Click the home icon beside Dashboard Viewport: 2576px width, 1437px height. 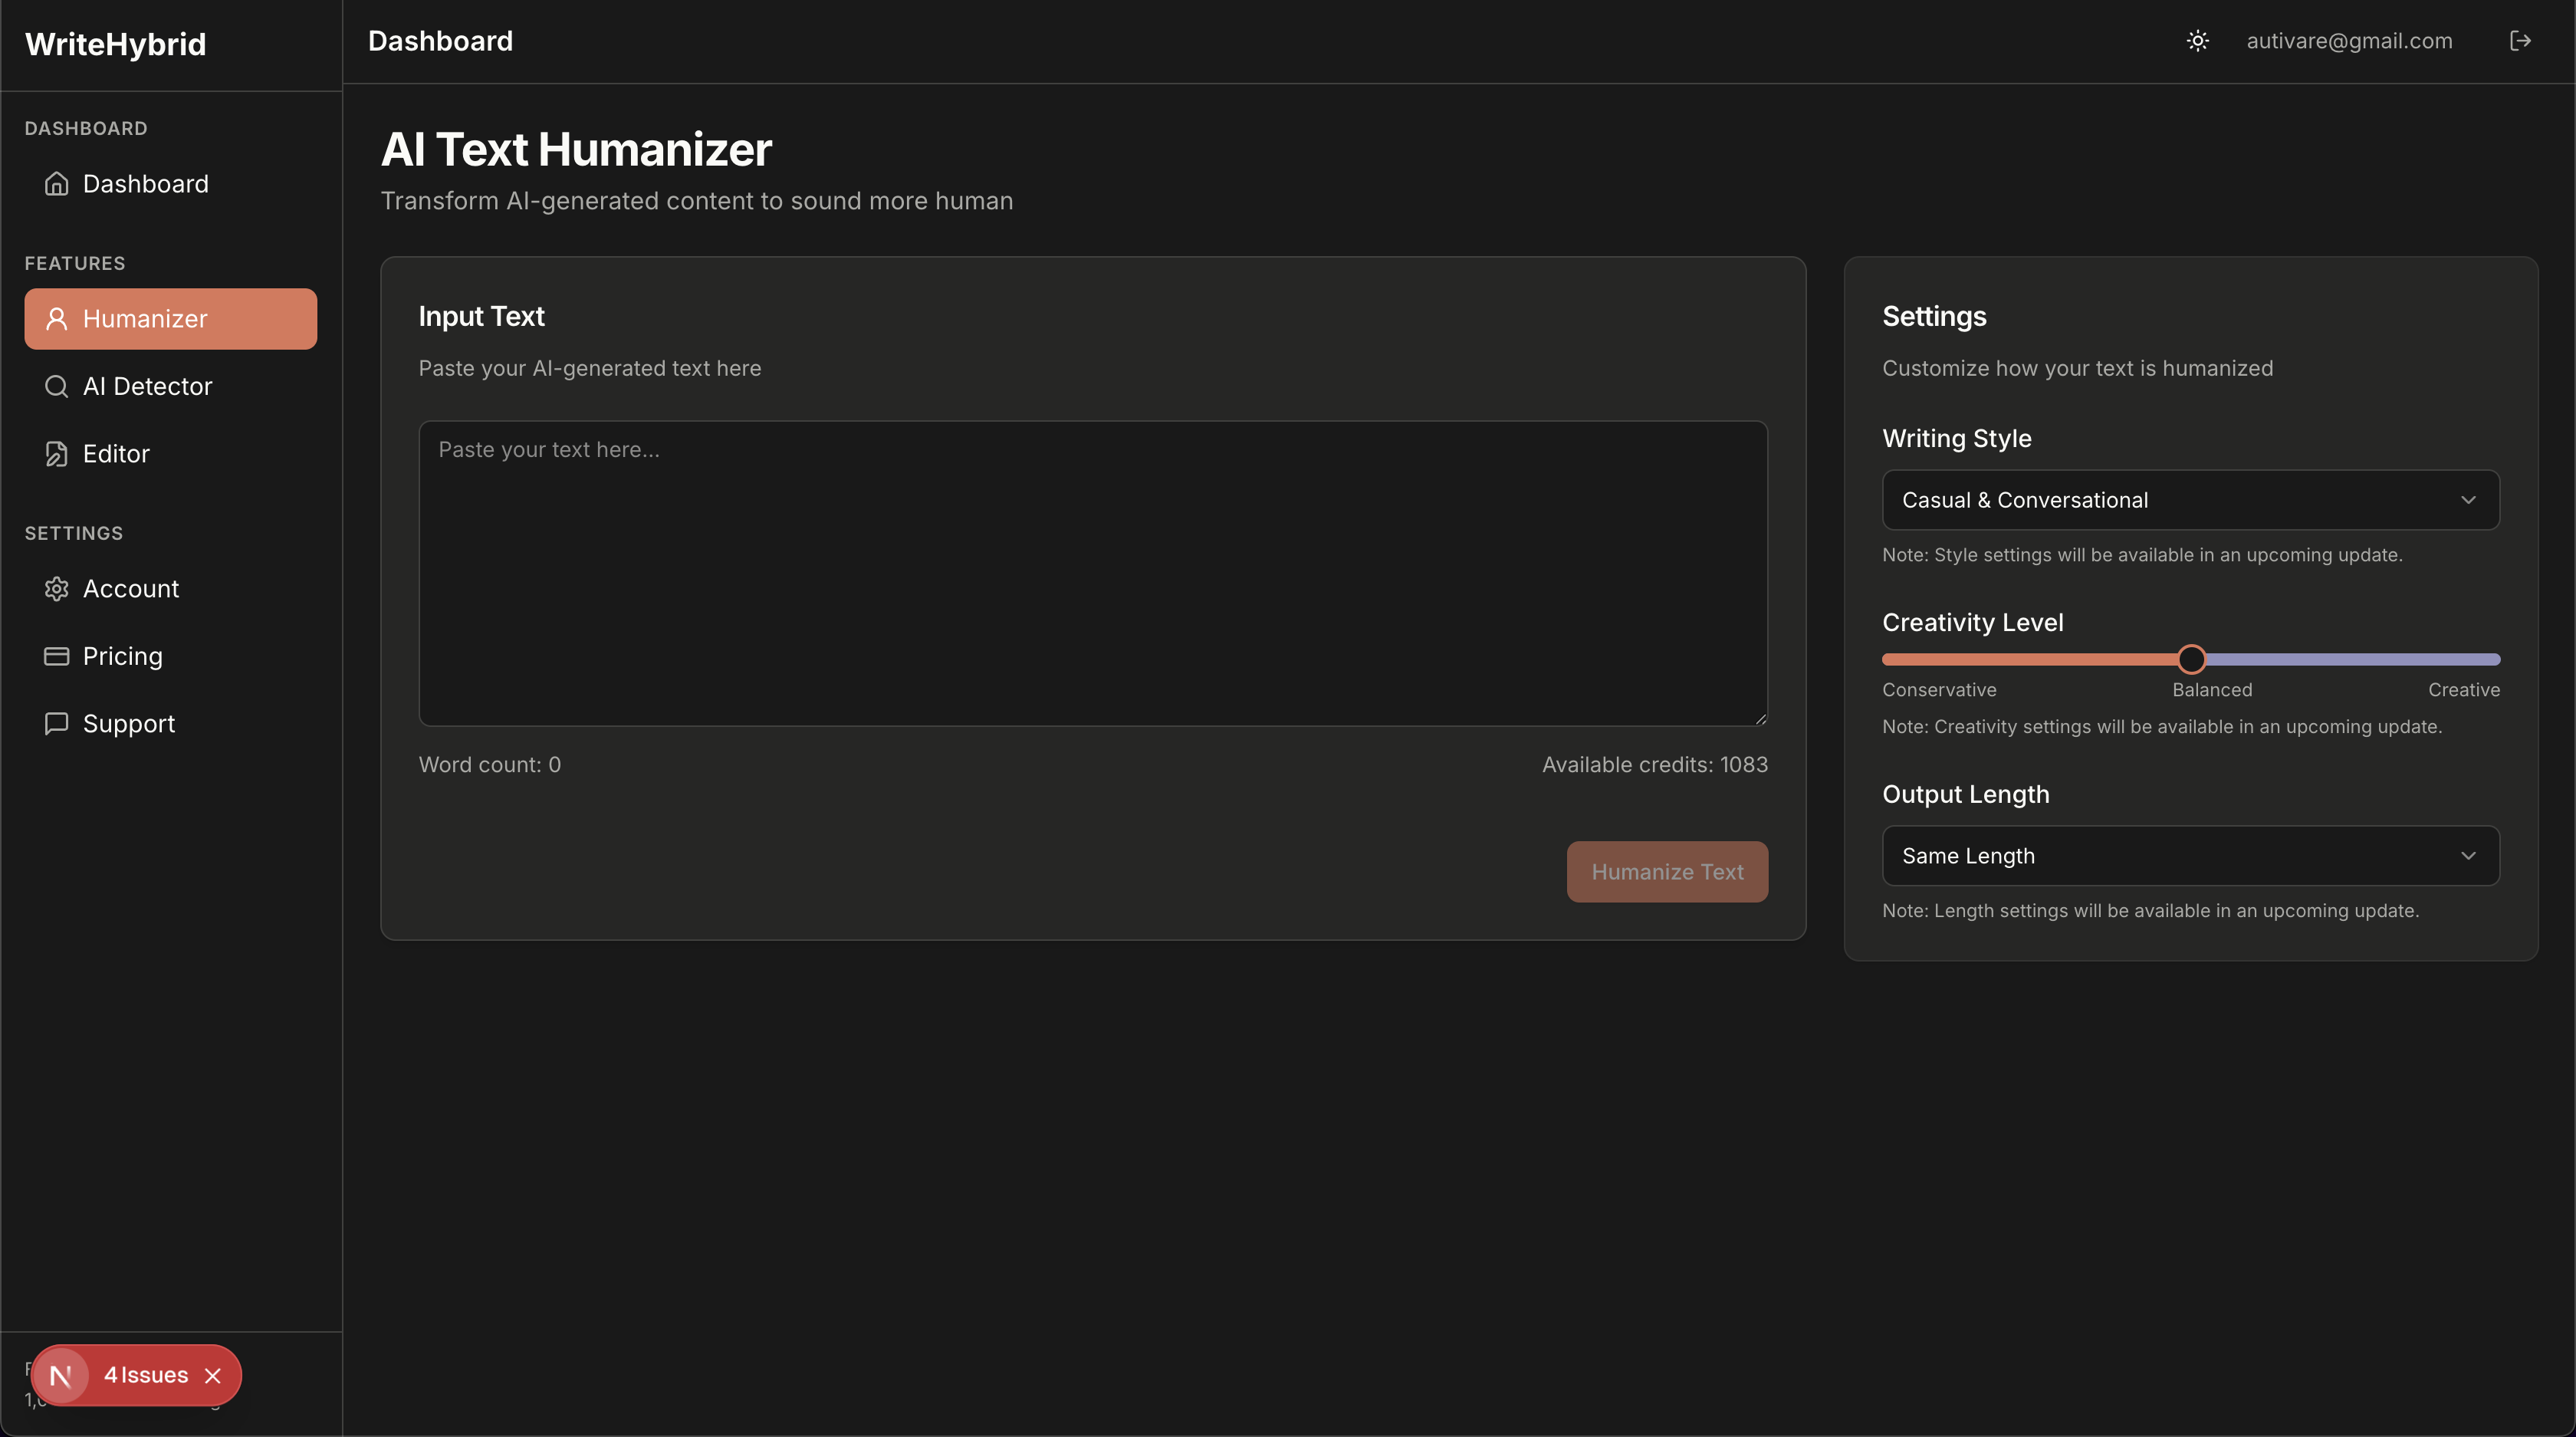(x=57, y=184)
